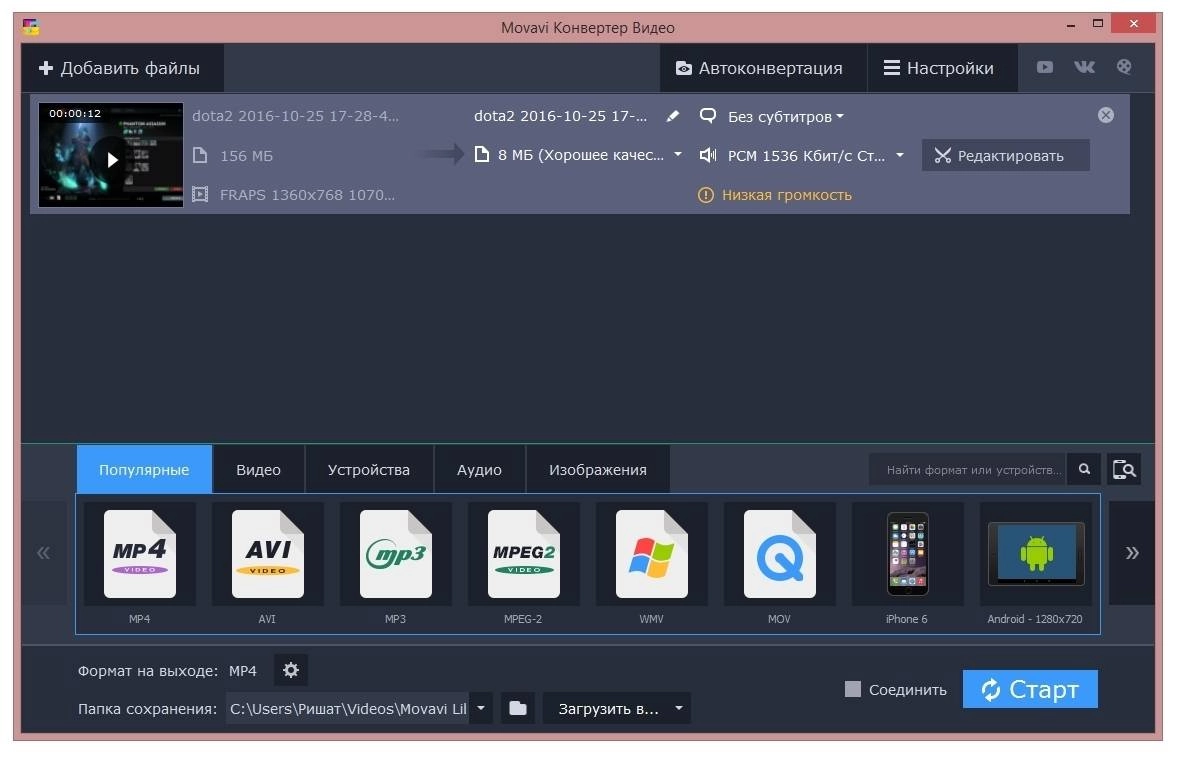The height and width of the screenshot is (760, 1180).
Task: Play the dota2 video thumbnail preview
Action: pyautogui.click(x=111, y=159)
